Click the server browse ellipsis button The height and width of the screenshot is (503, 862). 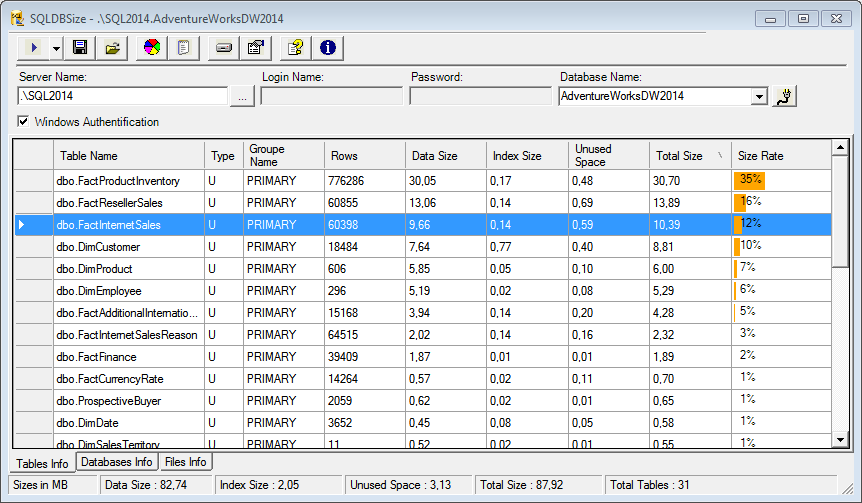click(243, 97)
